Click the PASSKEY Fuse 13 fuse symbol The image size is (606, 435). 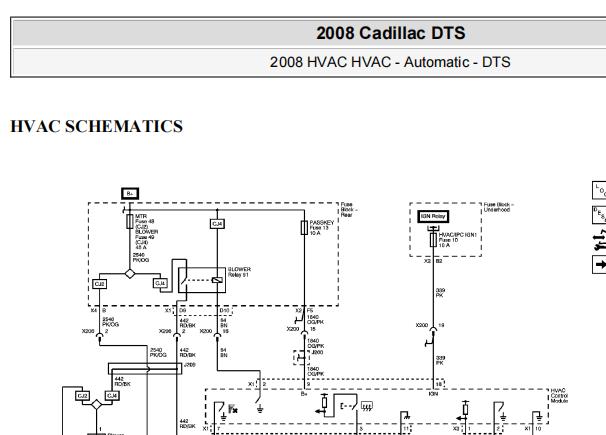click(304, 228)
